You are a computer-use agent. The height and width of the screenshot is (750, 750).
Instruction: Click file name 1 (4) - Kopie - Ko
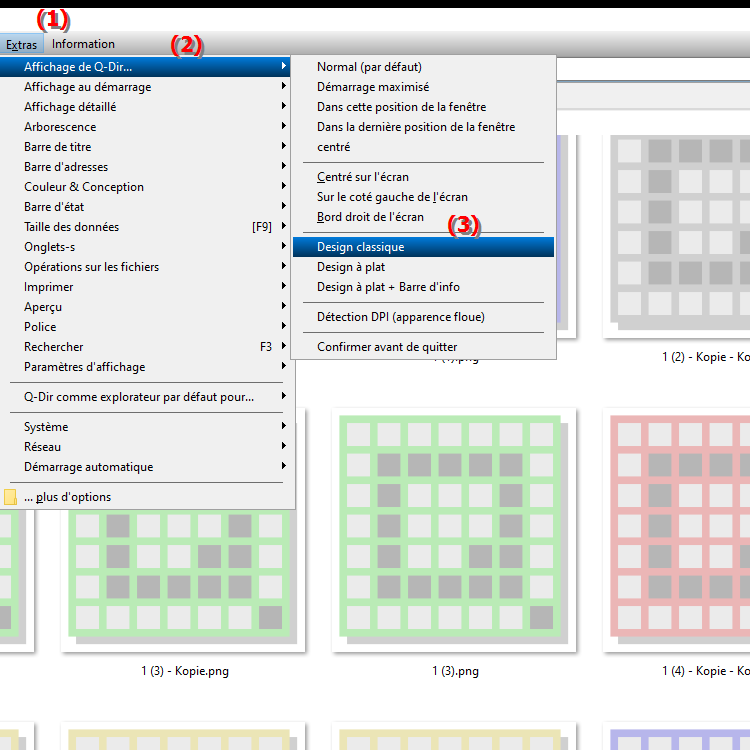tap(706, 671)
